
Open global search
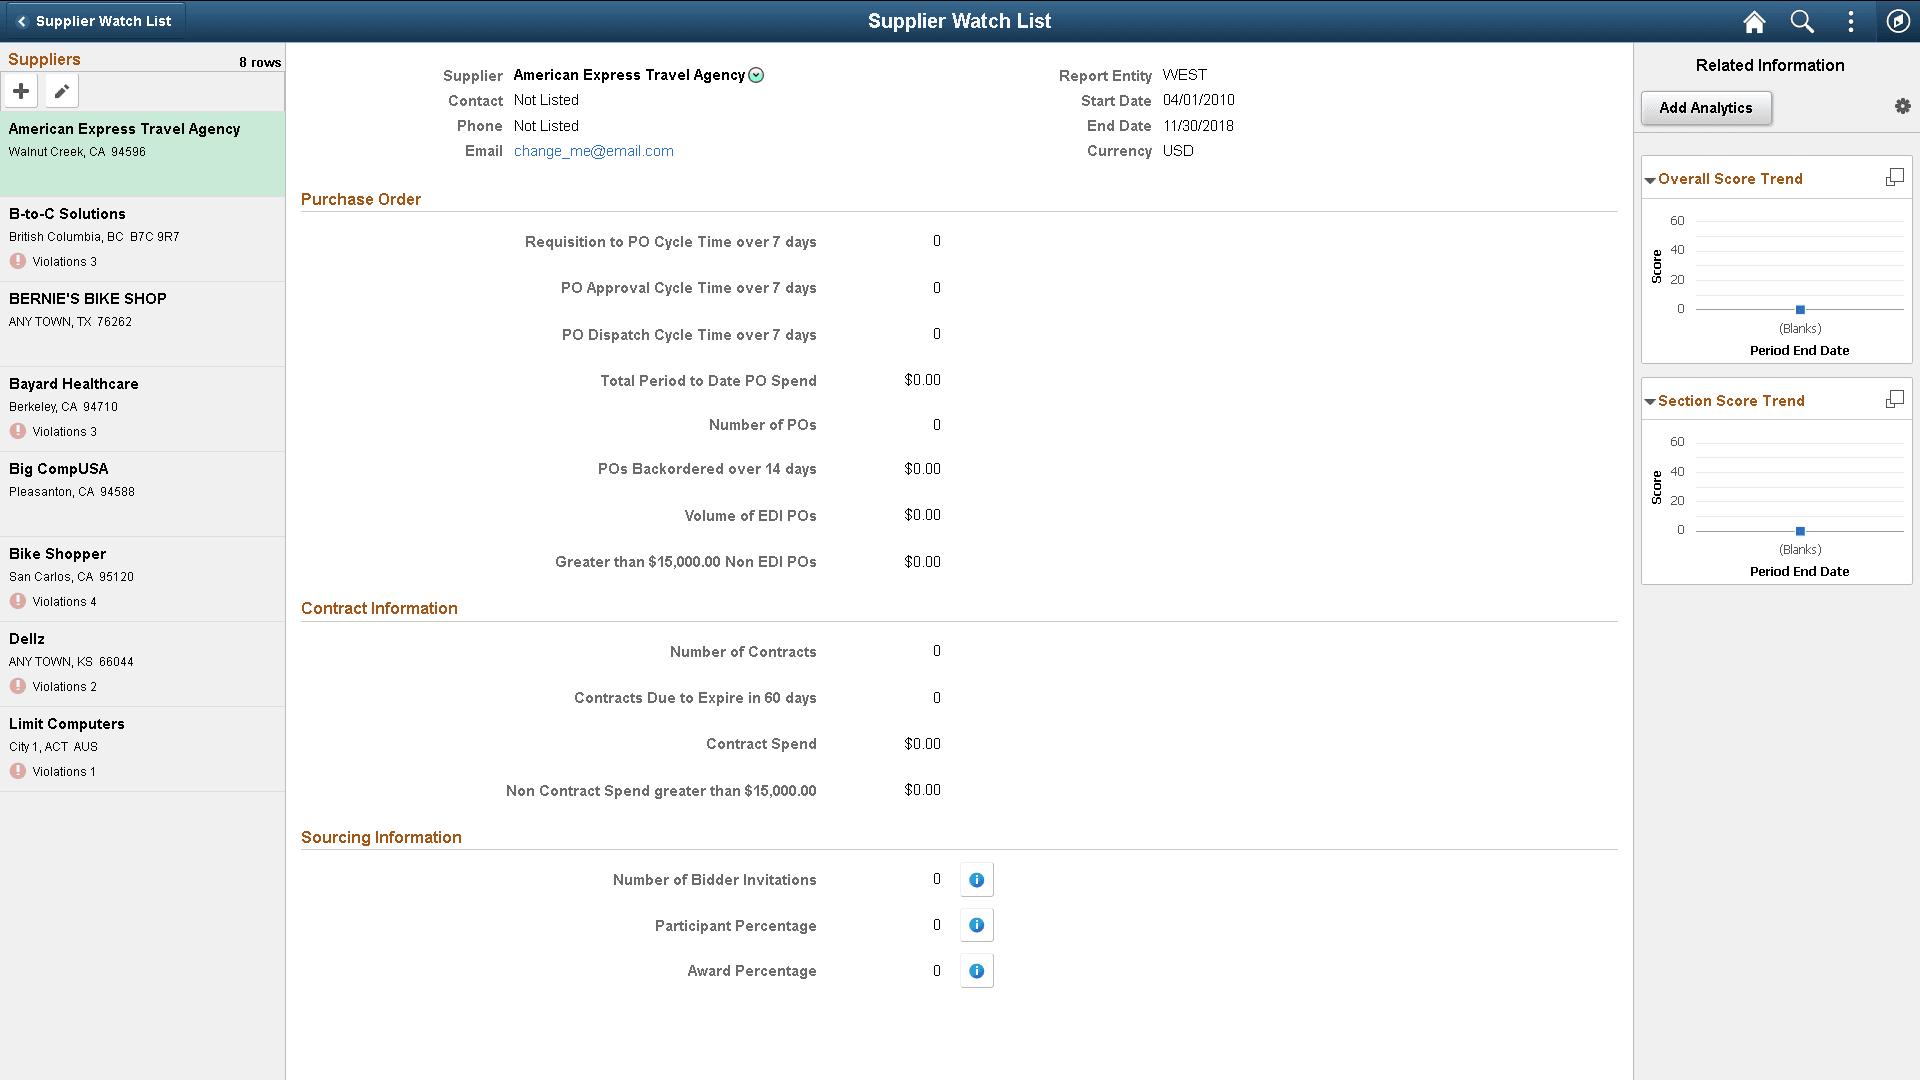(1801, 21)
